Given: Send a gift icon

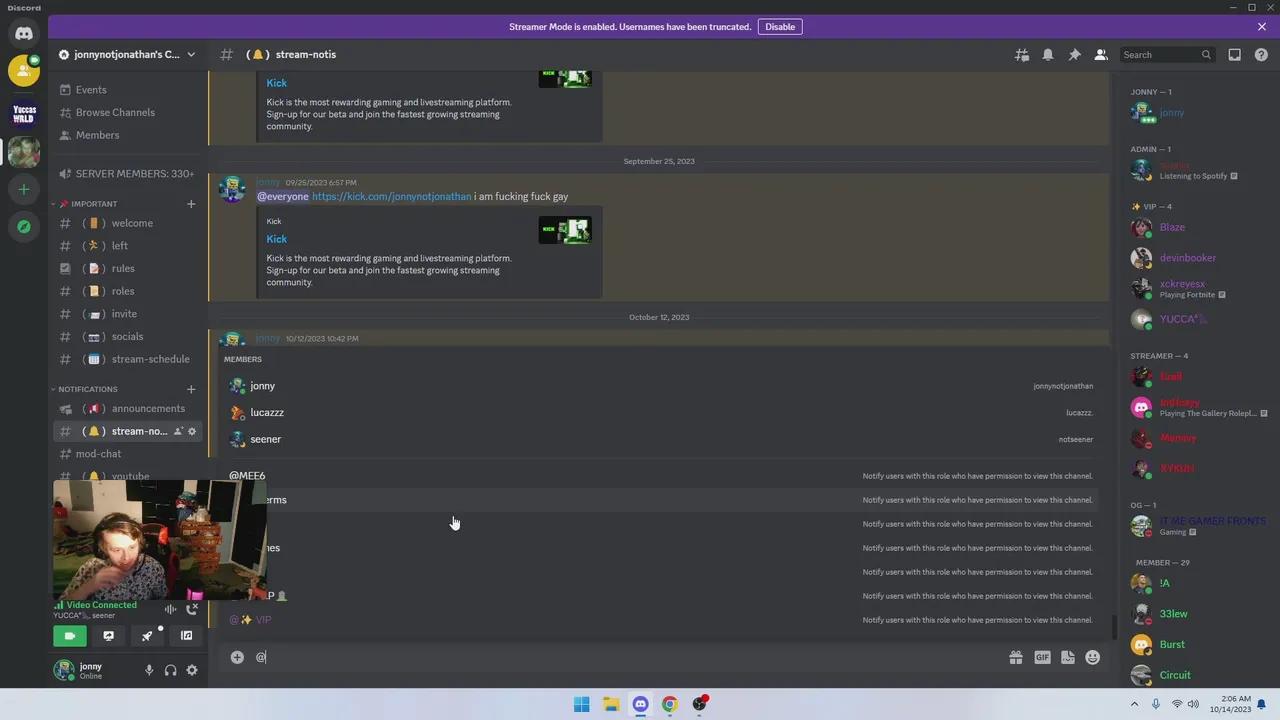Looking at the screenshot, I should pyautogui.click(x=1016, y=657).
